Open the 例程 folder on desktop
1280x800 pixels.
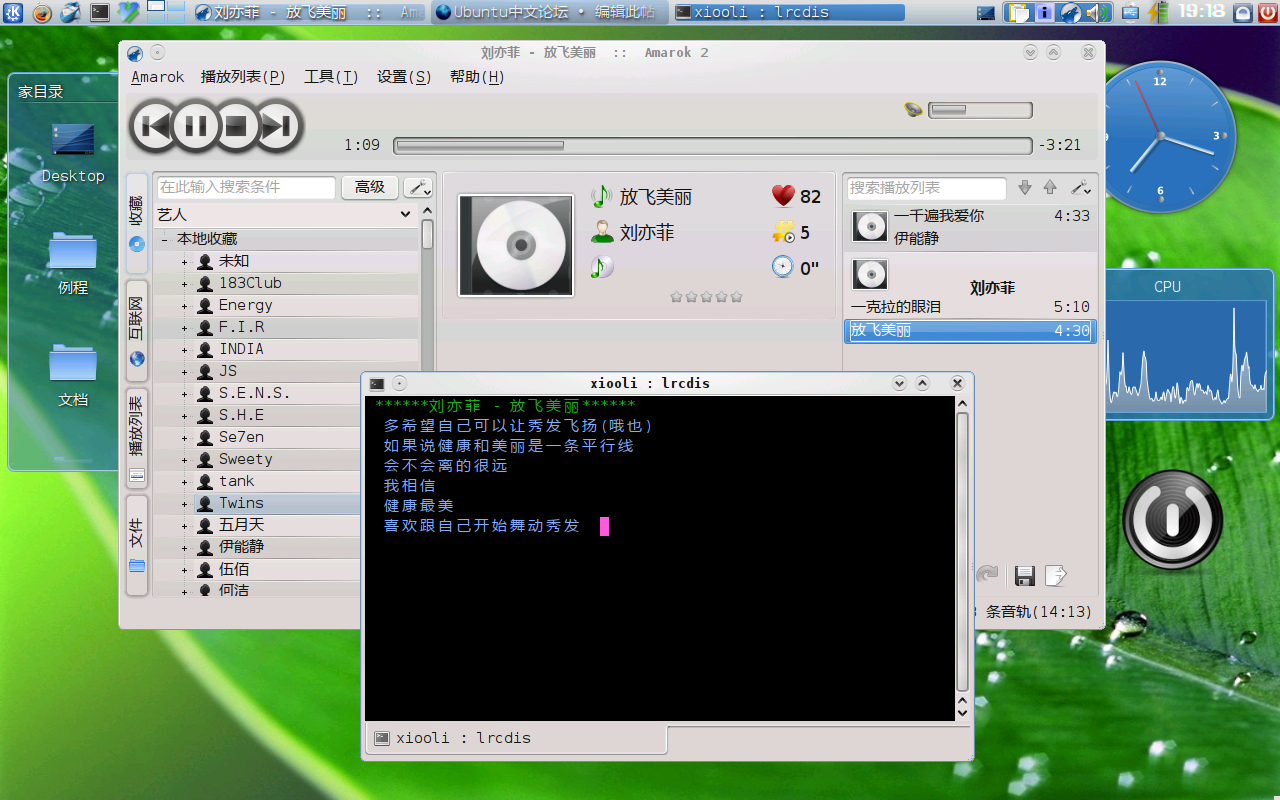(x=73, y=263)
